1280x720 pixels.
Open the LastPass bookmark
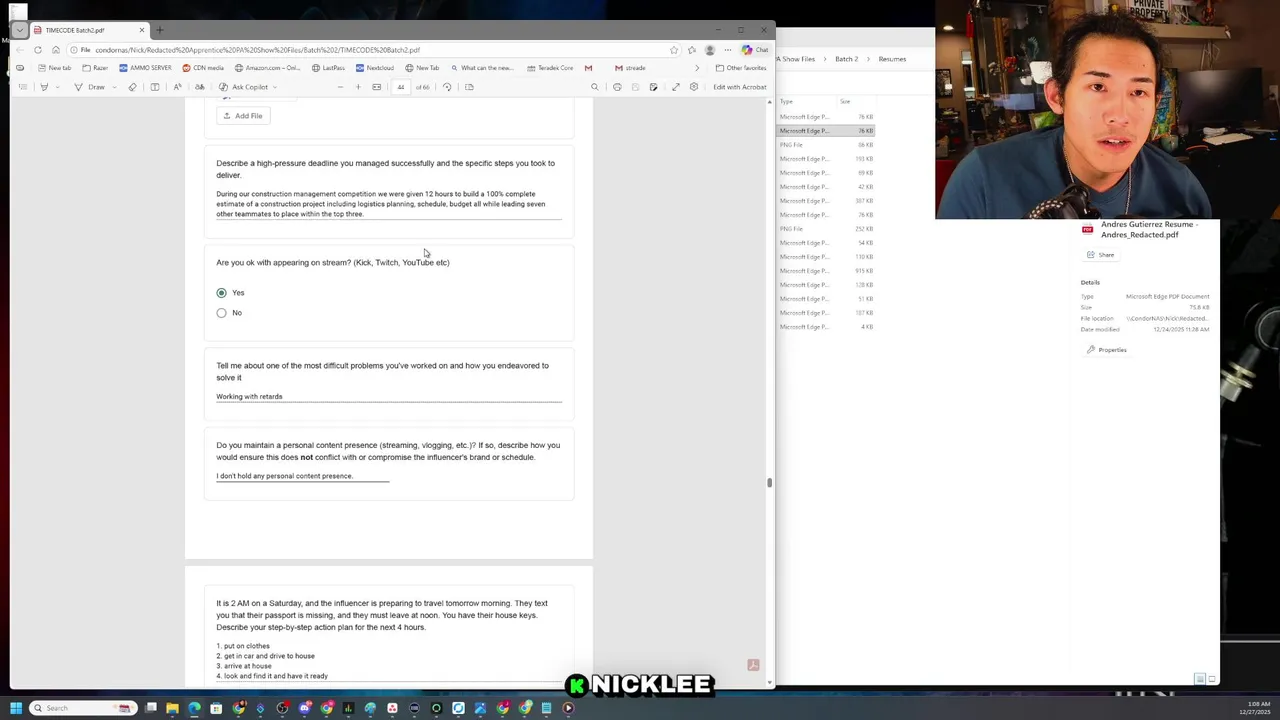[328, 68]
